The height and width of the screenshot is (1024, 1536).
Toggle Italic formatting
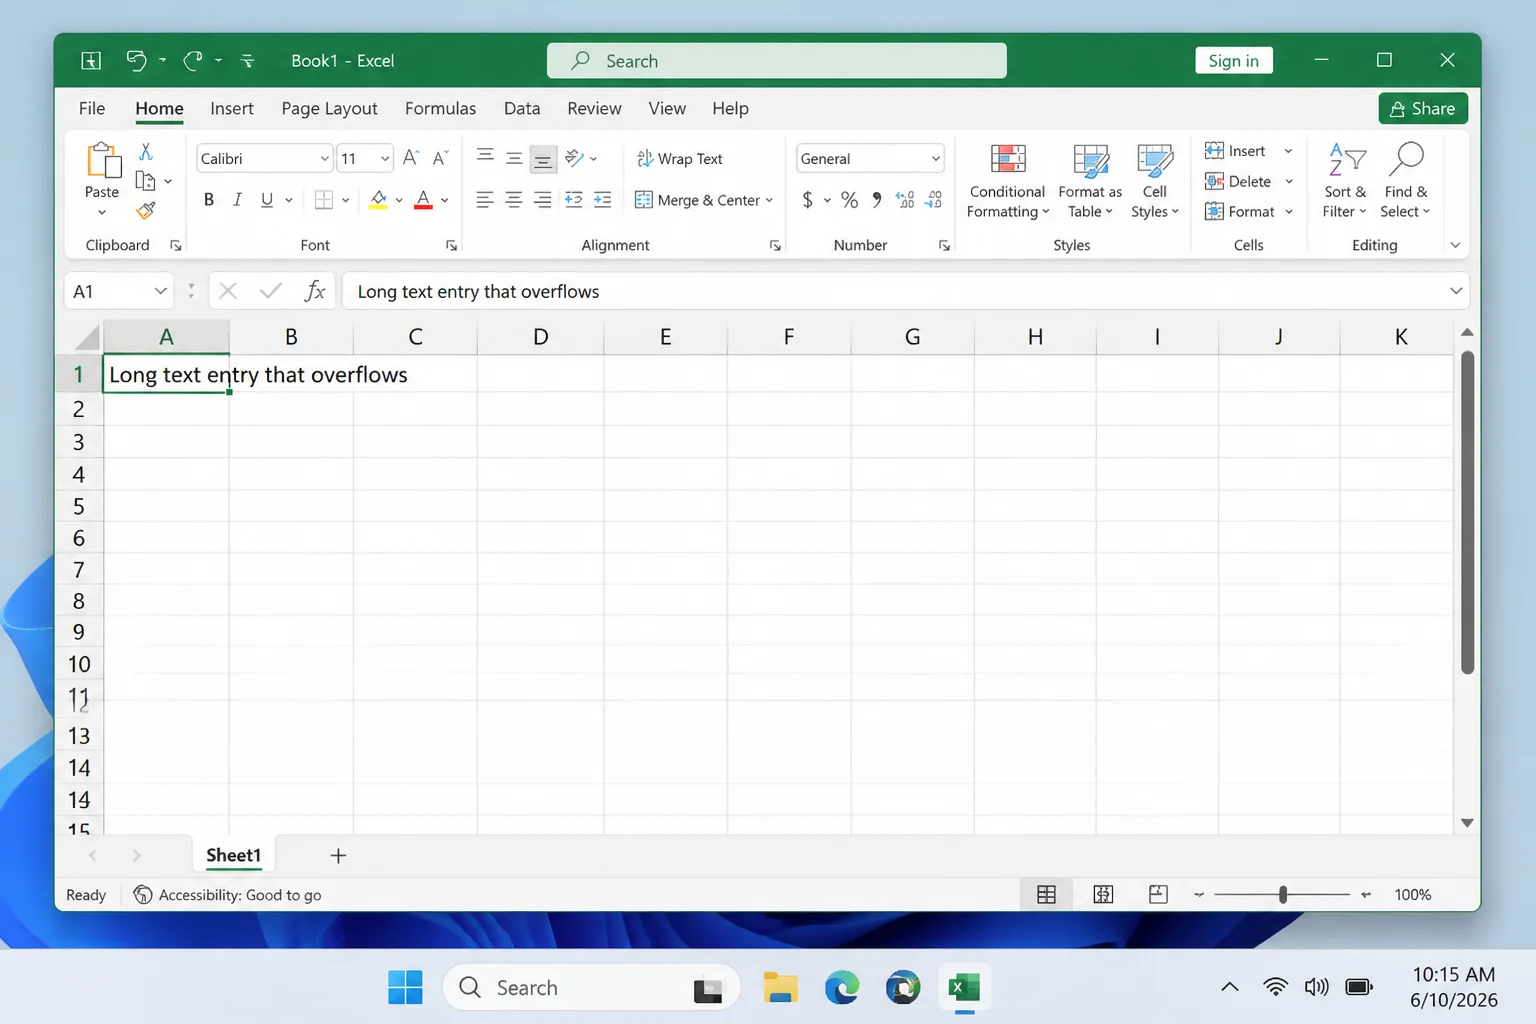(237, 200)
